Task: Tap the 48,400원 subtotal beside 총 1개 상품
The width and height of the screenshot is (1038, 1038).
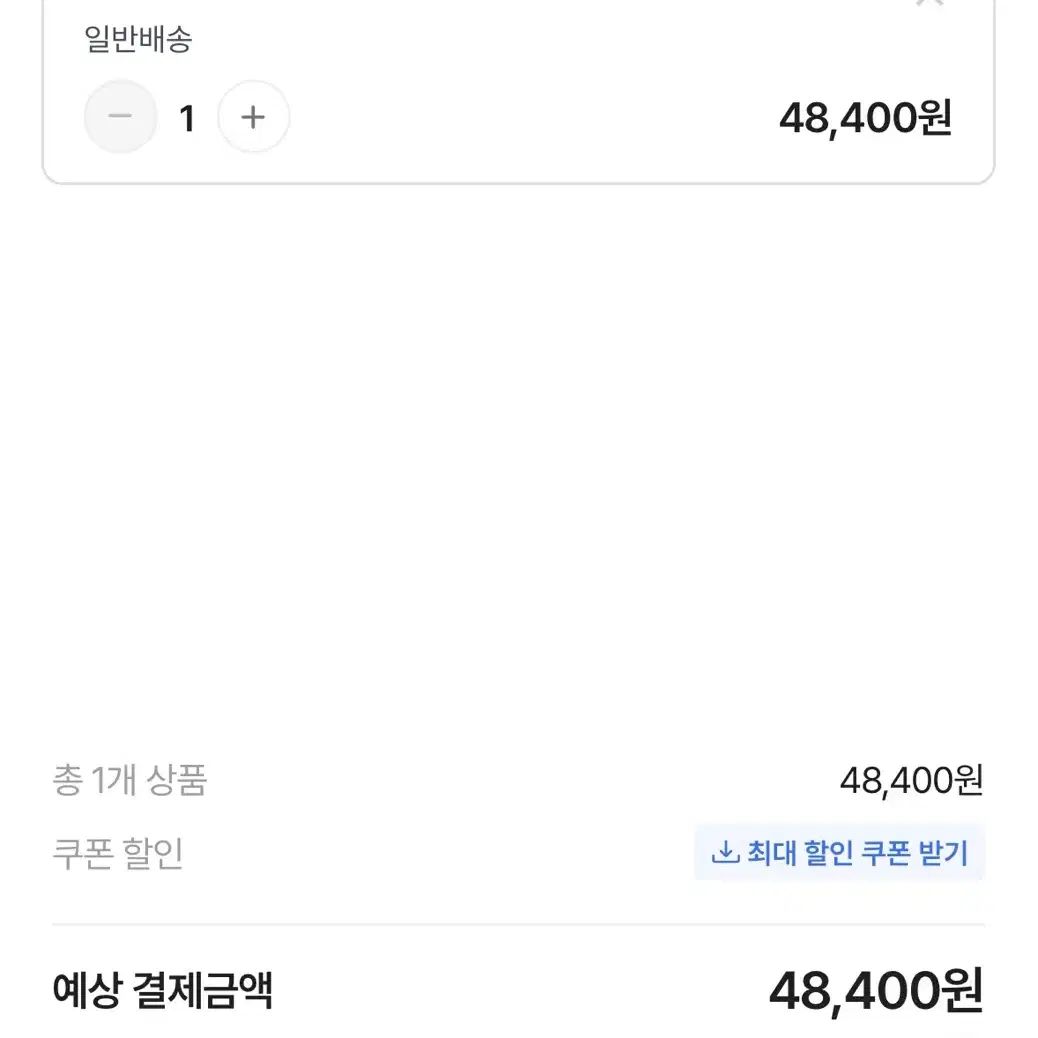Action: point(912,780)
